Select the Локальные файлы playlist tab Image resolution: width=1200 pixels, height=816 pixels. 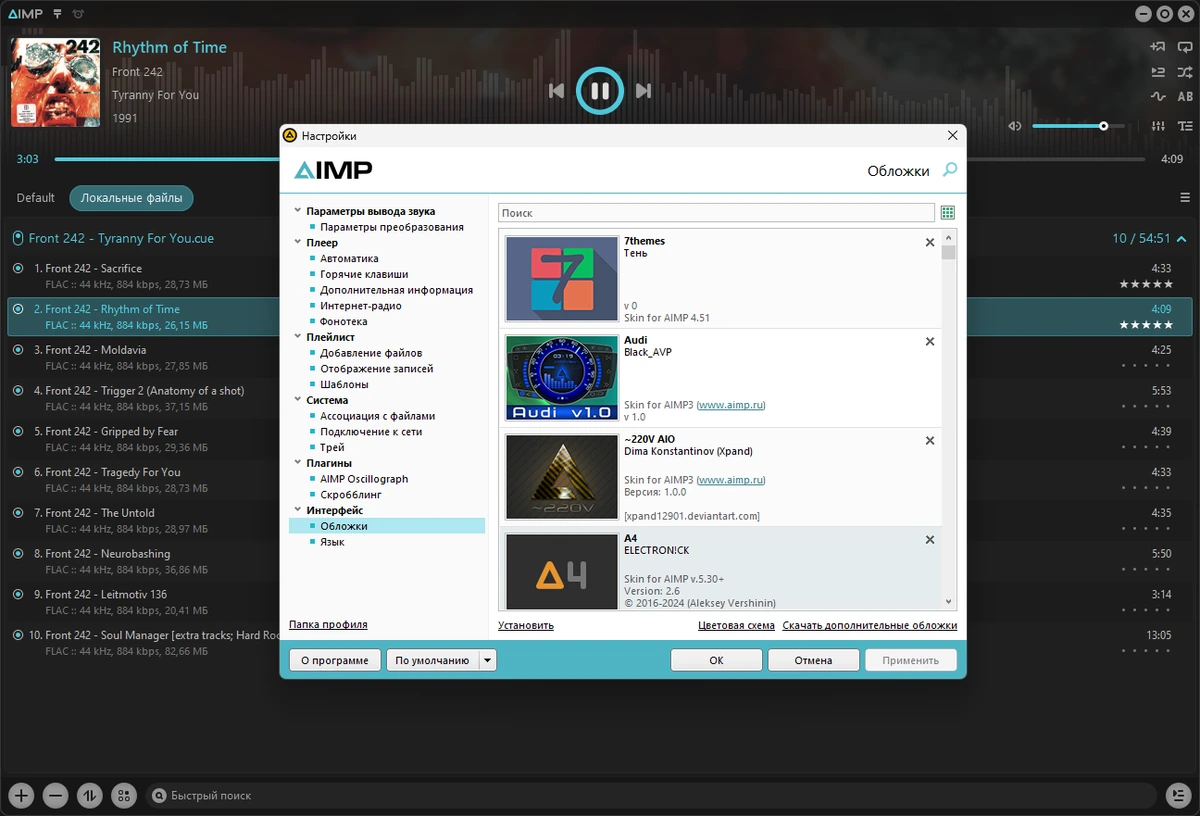tap(131, 198)
